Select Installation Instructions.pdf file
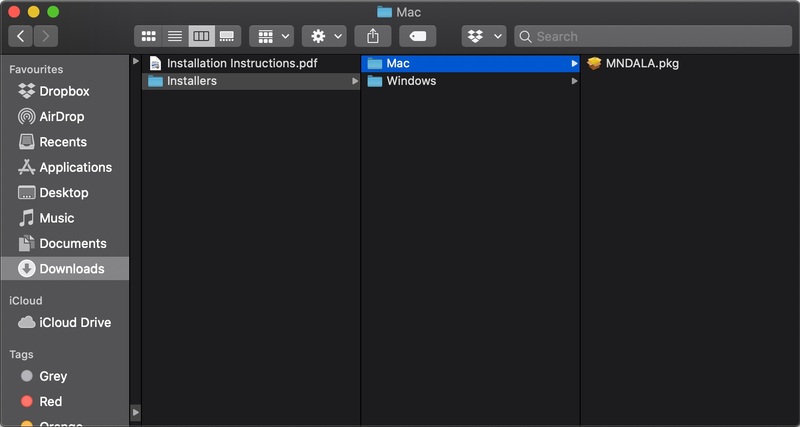The image size is (800, 427). [251, 63]
